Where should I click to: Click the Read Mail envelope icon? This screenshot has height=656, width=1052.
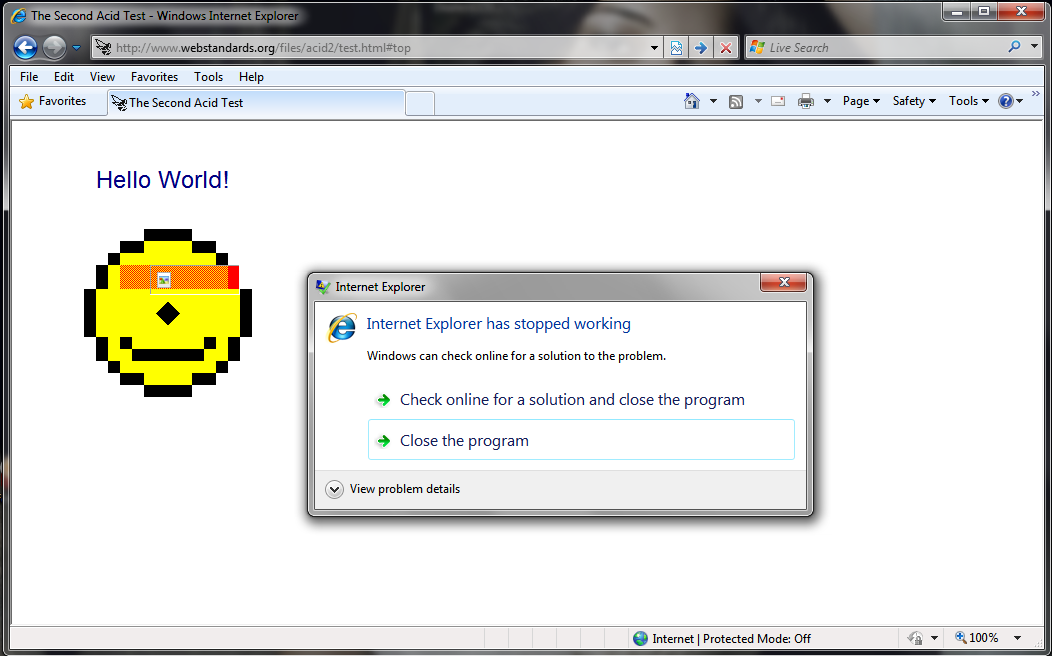(x=778, y=101)
